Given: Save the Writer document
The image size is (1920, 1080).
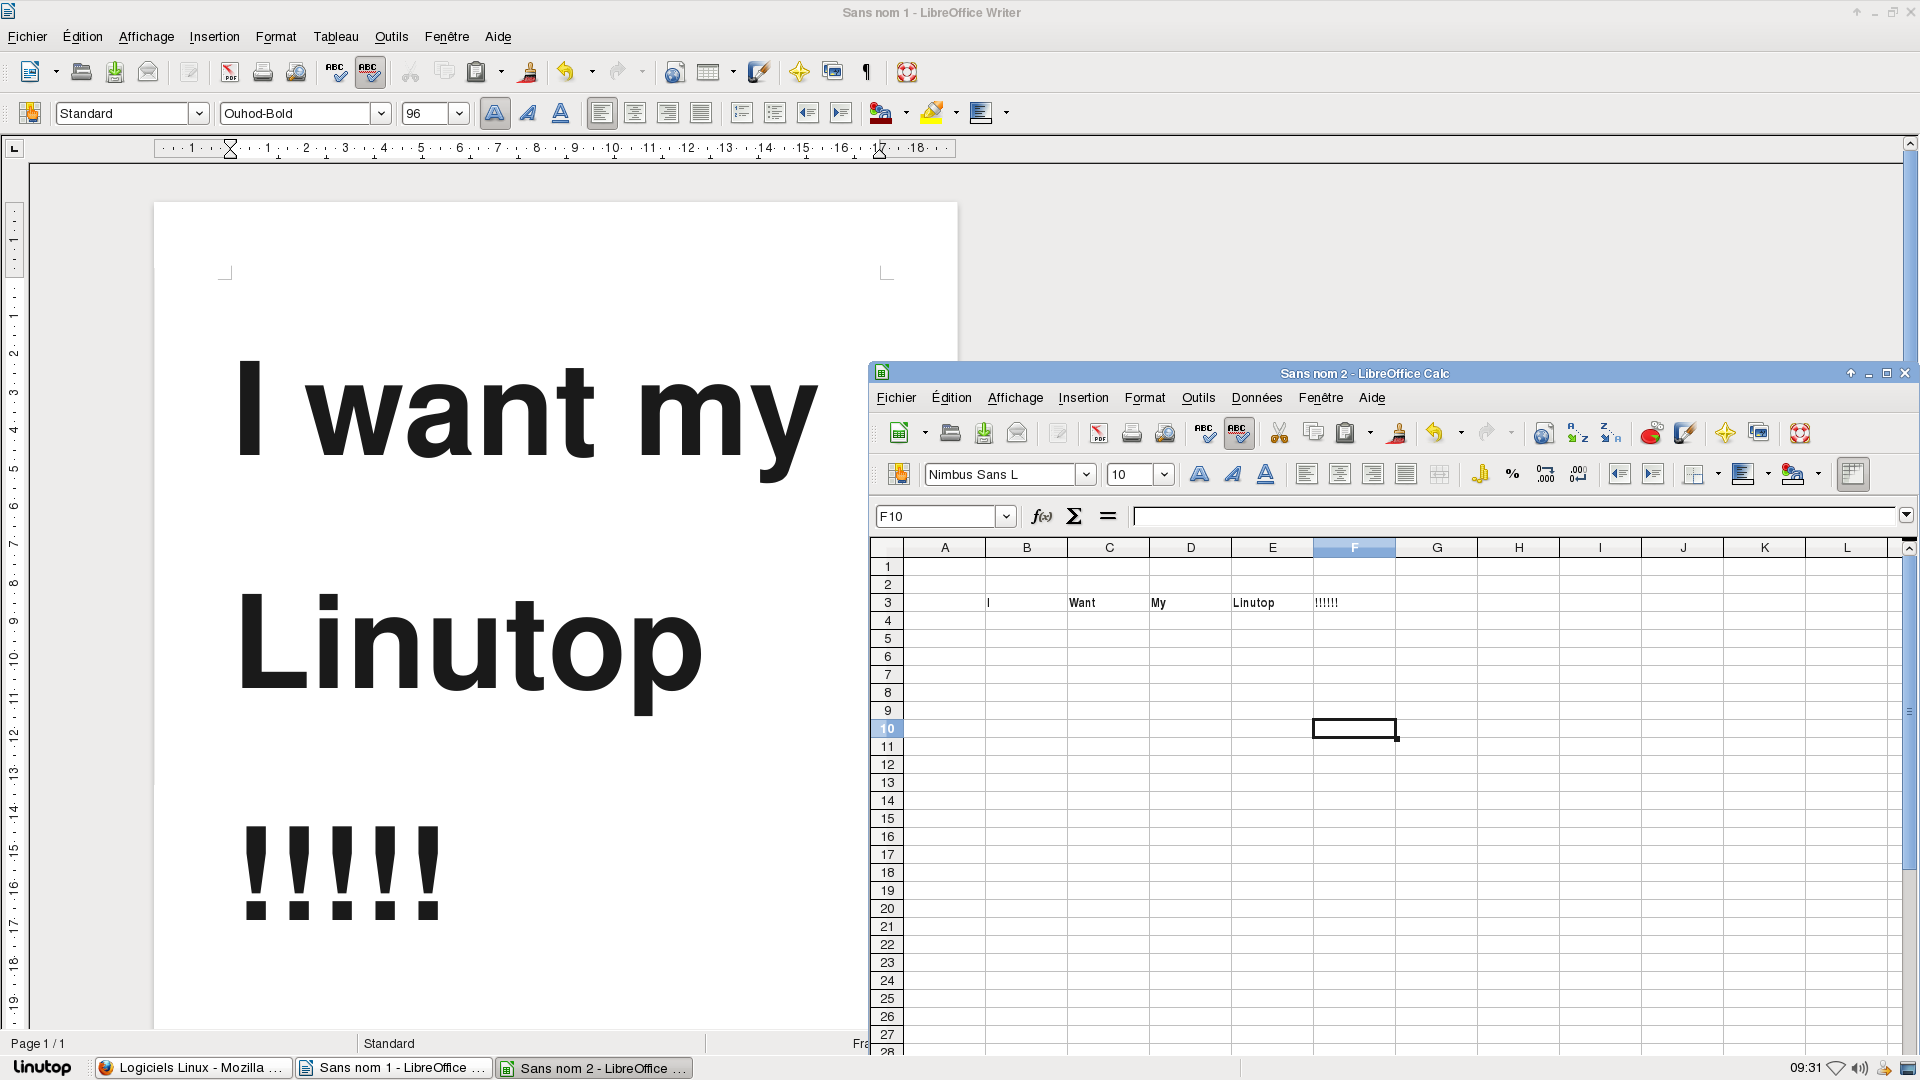Looking at the screenshot, I should (x=115, y=72).
